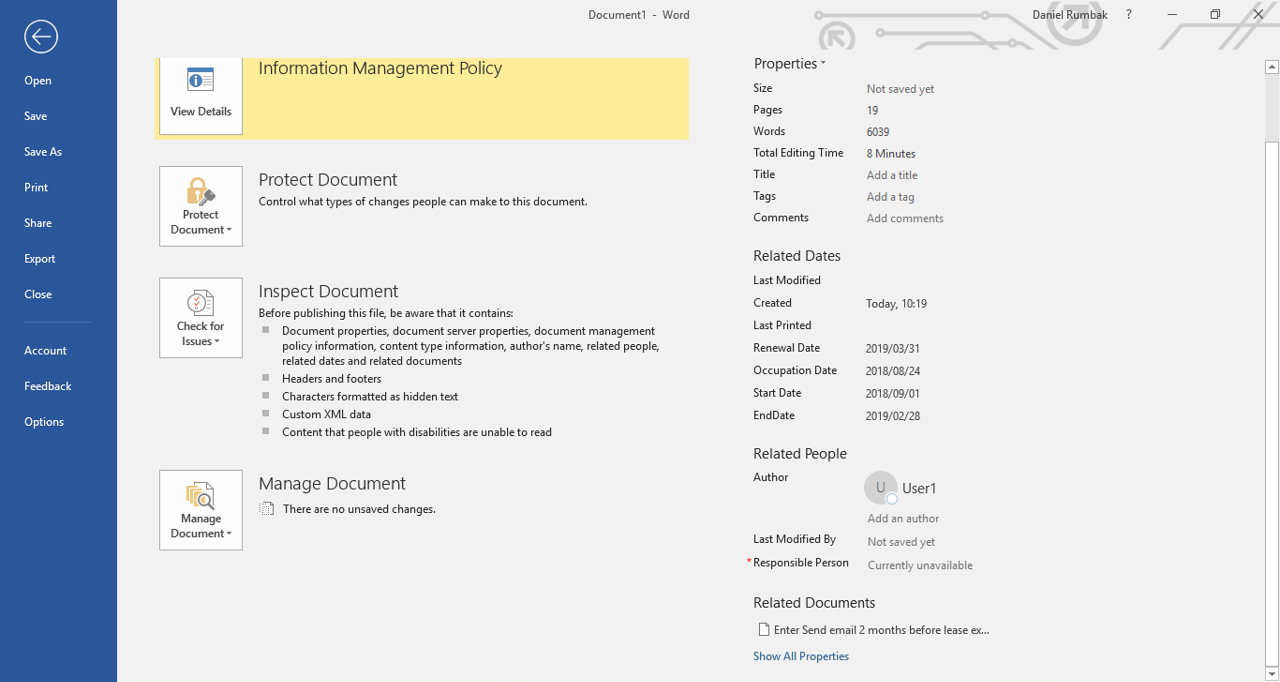
Task: Choose Save As in the sidebar
Action: tap(43, 152)
